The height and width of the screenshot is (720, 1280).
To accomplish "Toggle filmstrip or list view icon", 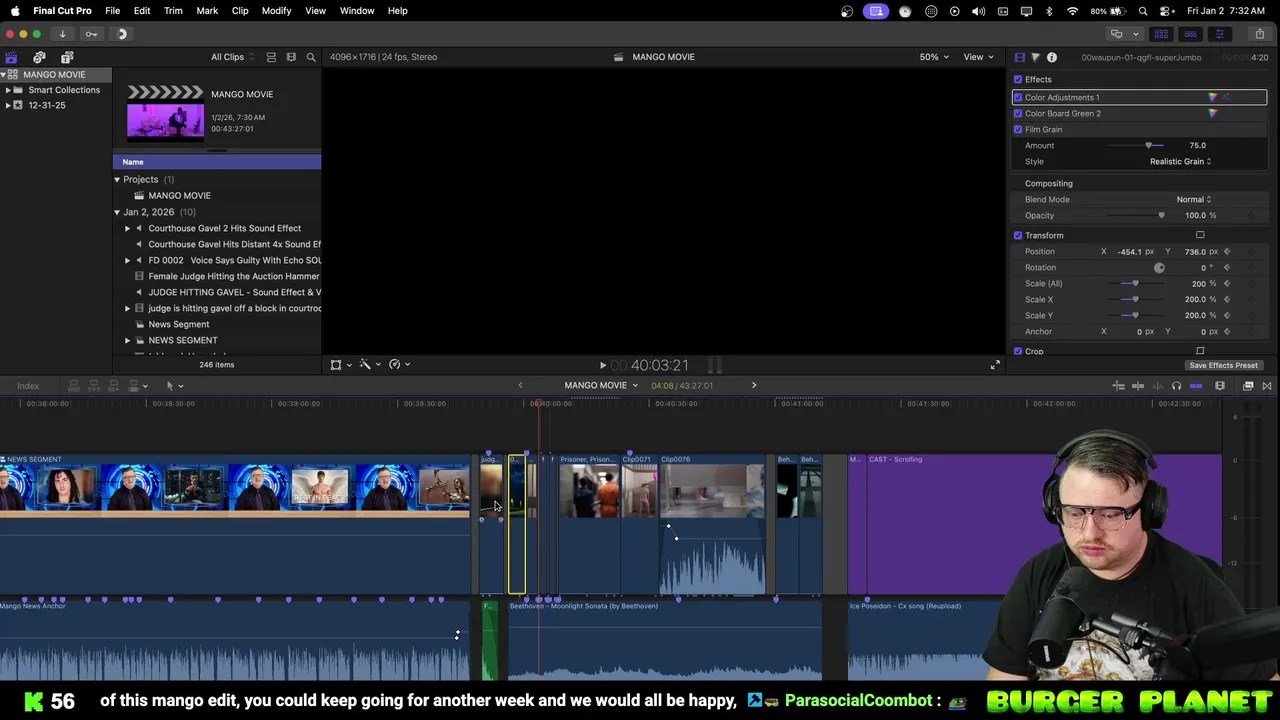I will (291, 57).
